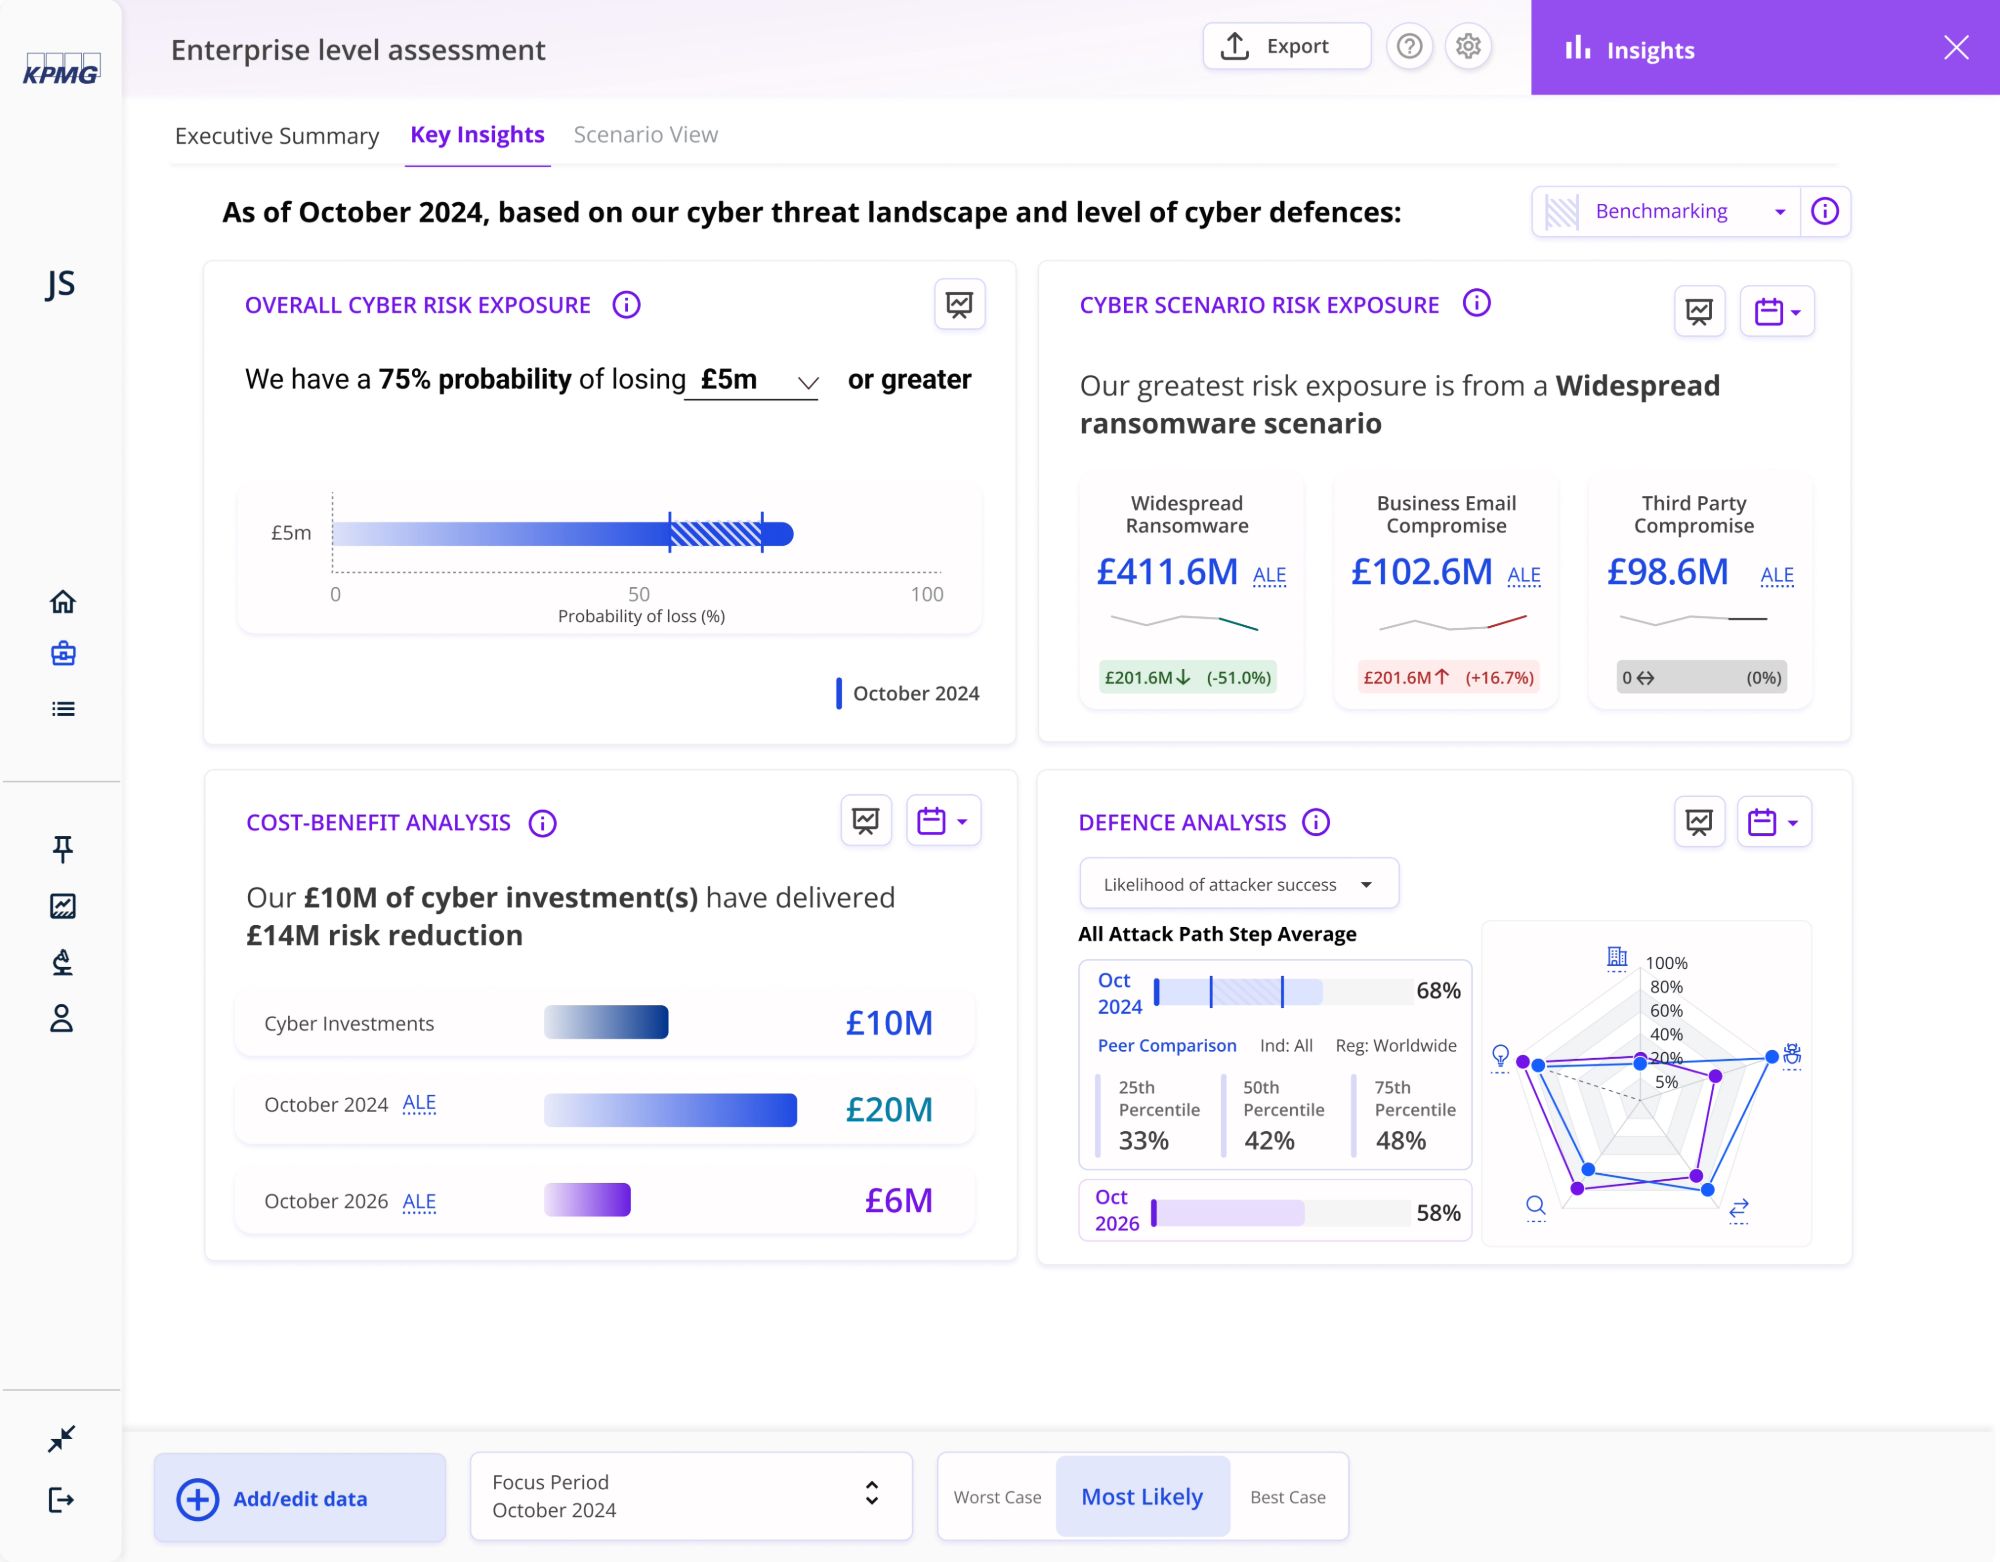The image size is (2000, 1562).
Task: Switch to Scenario View tab
Action: [x=645, y=135]
